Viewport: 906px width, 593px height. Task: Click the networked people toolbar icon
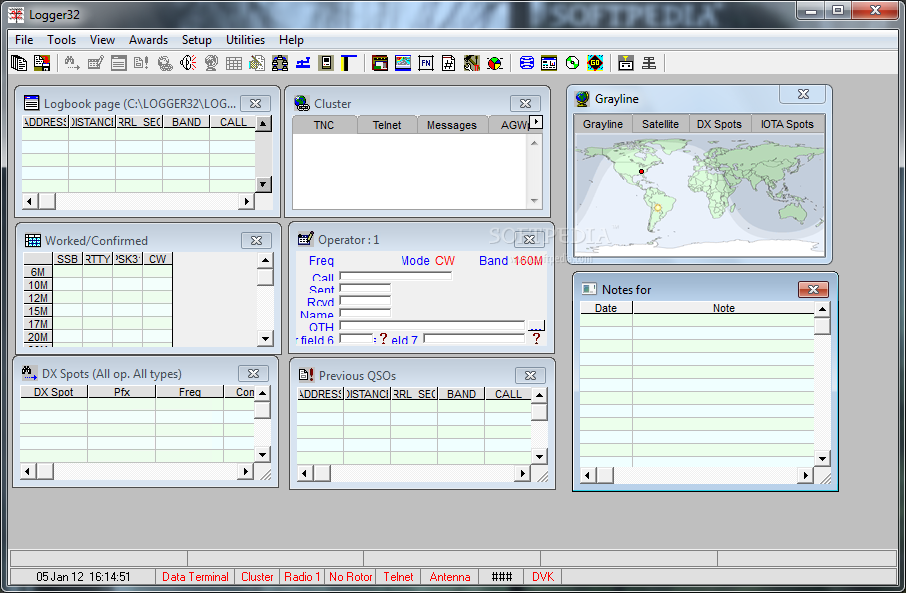pyautogui.click(x=280, y=63)
